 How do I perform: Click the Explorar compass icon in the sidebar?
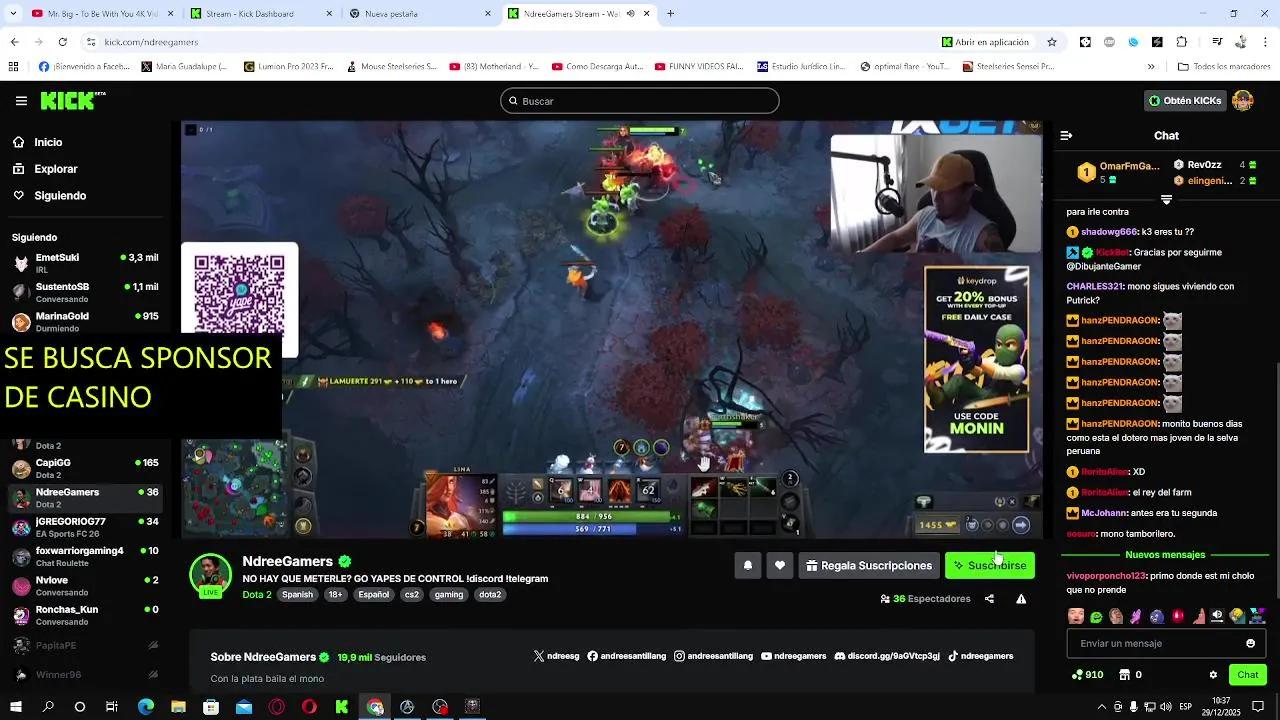[21, 168]
